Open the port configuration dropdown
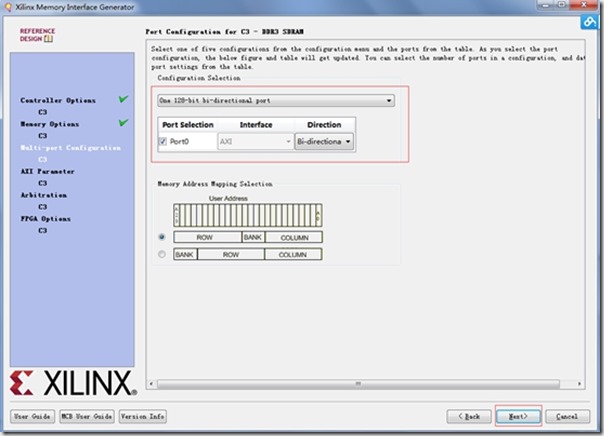Screen dimensions: 604x436 click(276, 101)
